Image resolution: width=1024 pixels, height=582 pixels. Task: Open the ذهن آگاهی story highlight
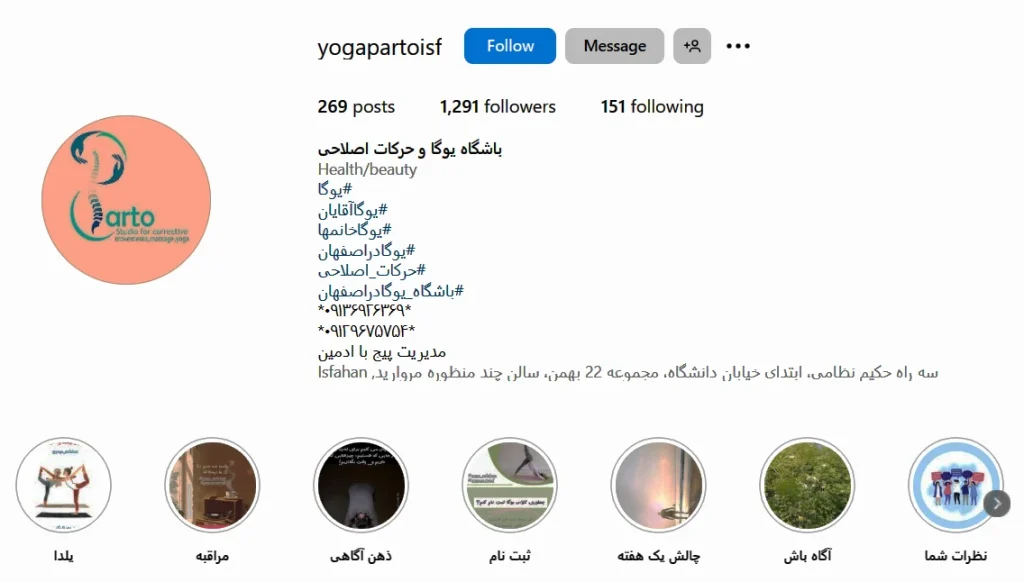click(361, 485)
